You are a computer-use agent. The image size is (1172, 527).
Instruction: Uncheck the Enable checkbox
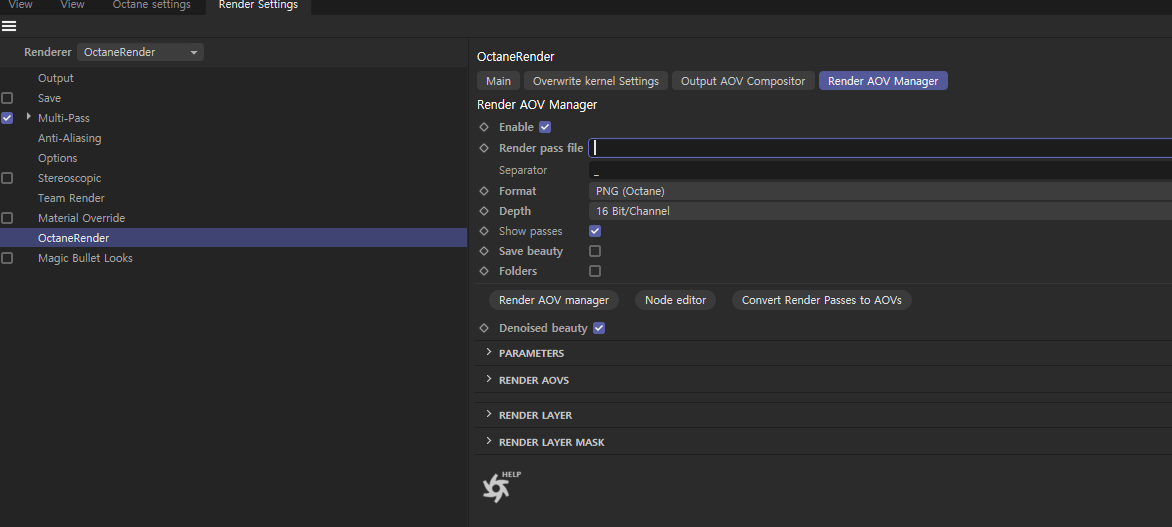545,127
